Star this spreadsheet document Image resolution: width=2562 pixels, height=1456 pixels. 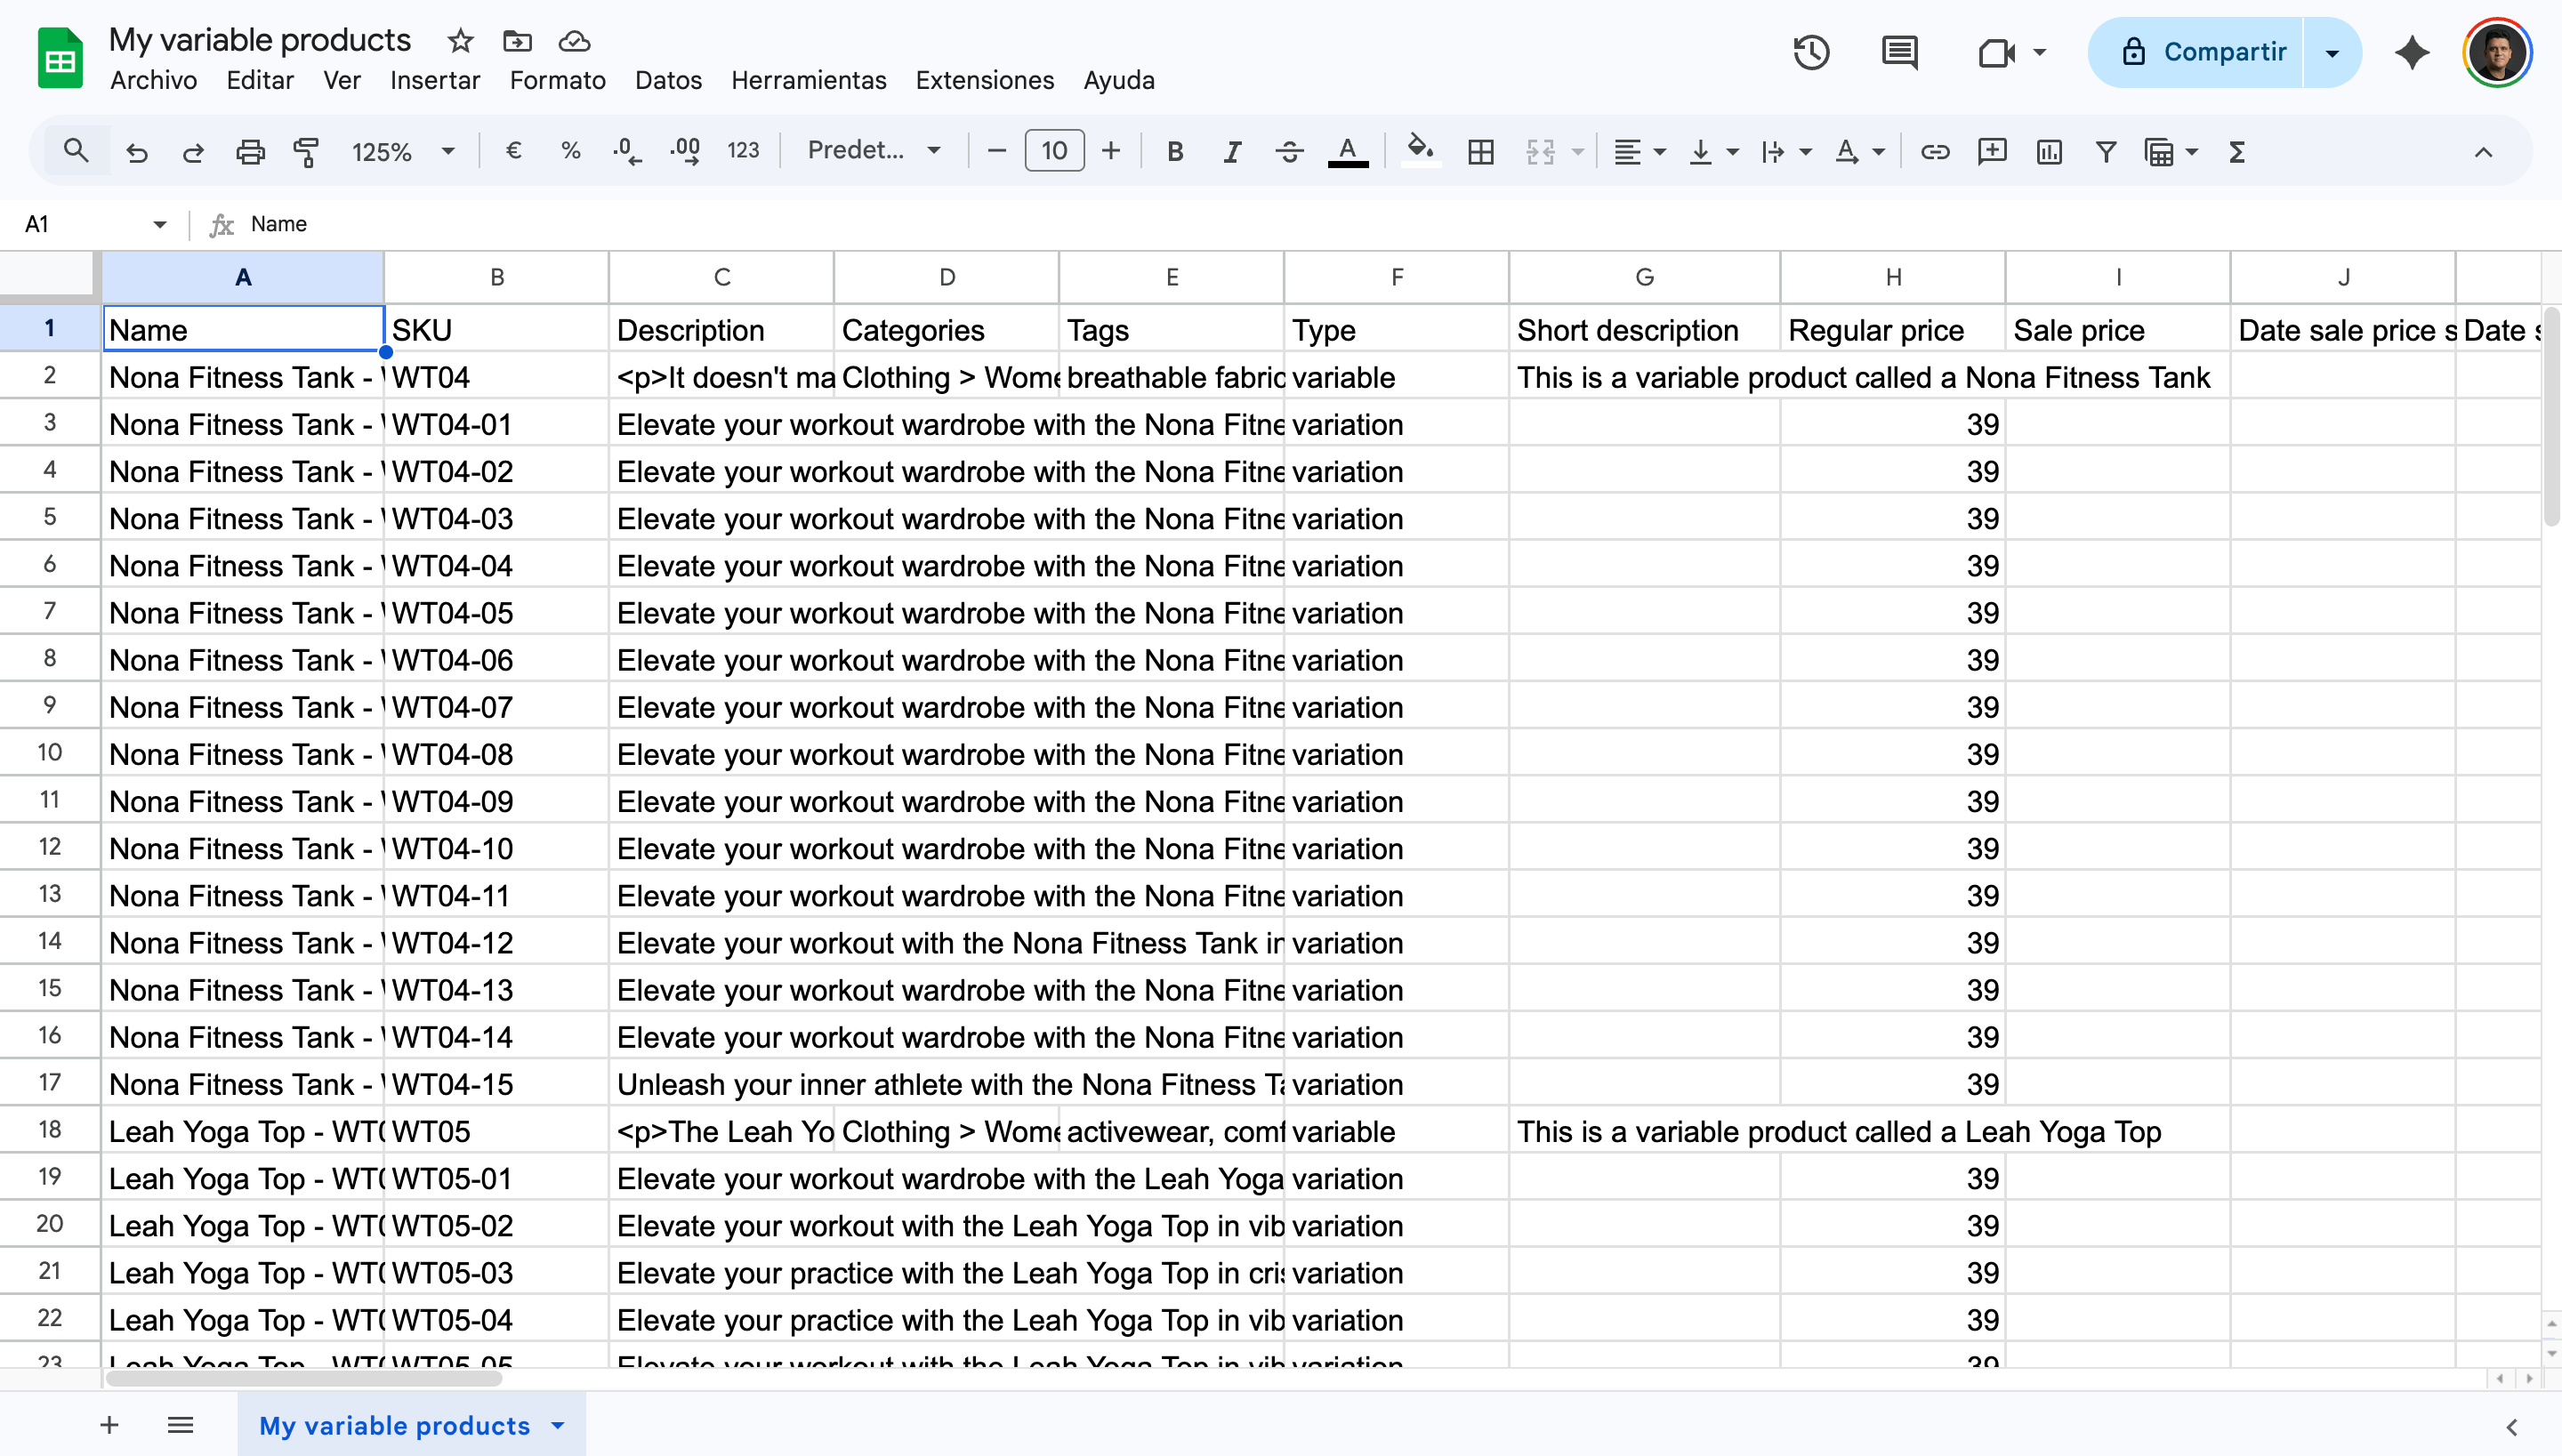(x=460, y=41)
